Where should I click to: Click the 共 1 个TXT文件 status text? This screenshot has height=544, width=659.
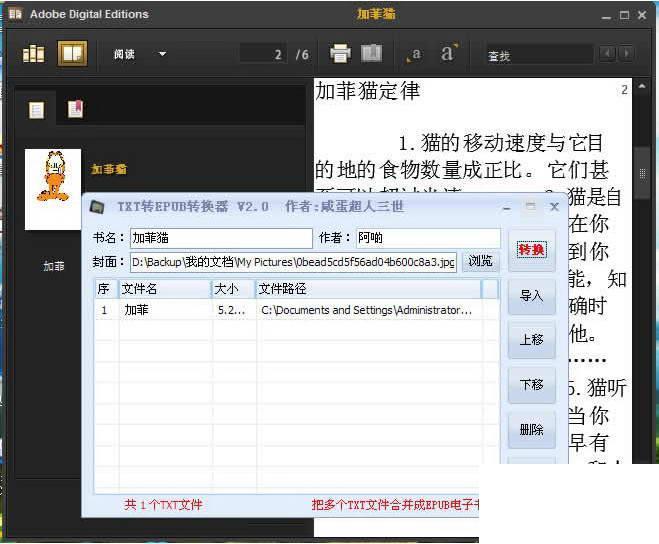click(163, 504)
